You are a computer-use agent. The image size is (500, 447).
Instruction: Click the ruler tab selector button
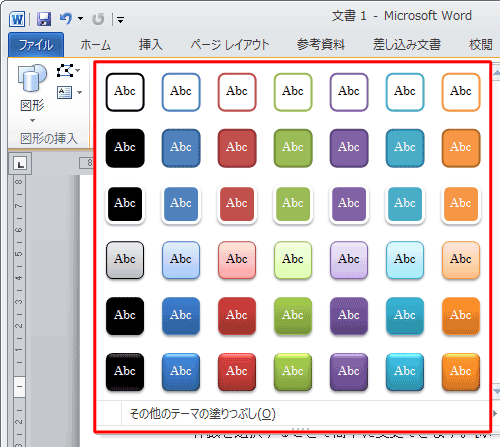20,164
